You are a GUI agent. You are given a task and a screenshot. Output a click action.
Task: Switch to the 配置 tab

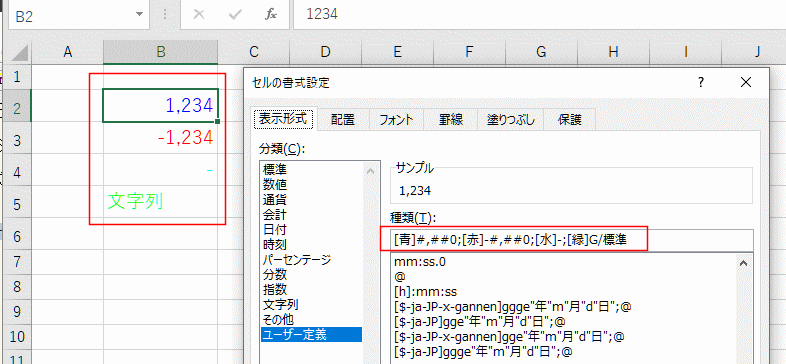point(343,119)
